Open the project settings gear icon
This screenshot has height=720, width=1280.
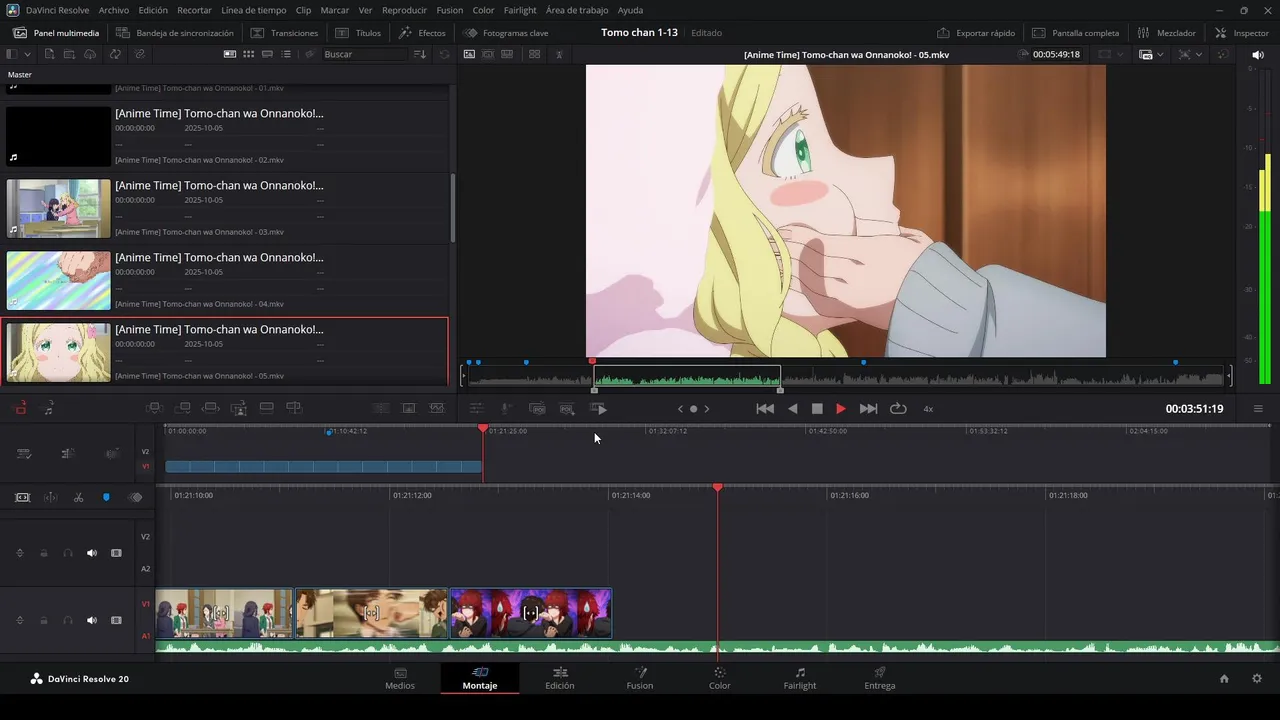pos(1257,679)
